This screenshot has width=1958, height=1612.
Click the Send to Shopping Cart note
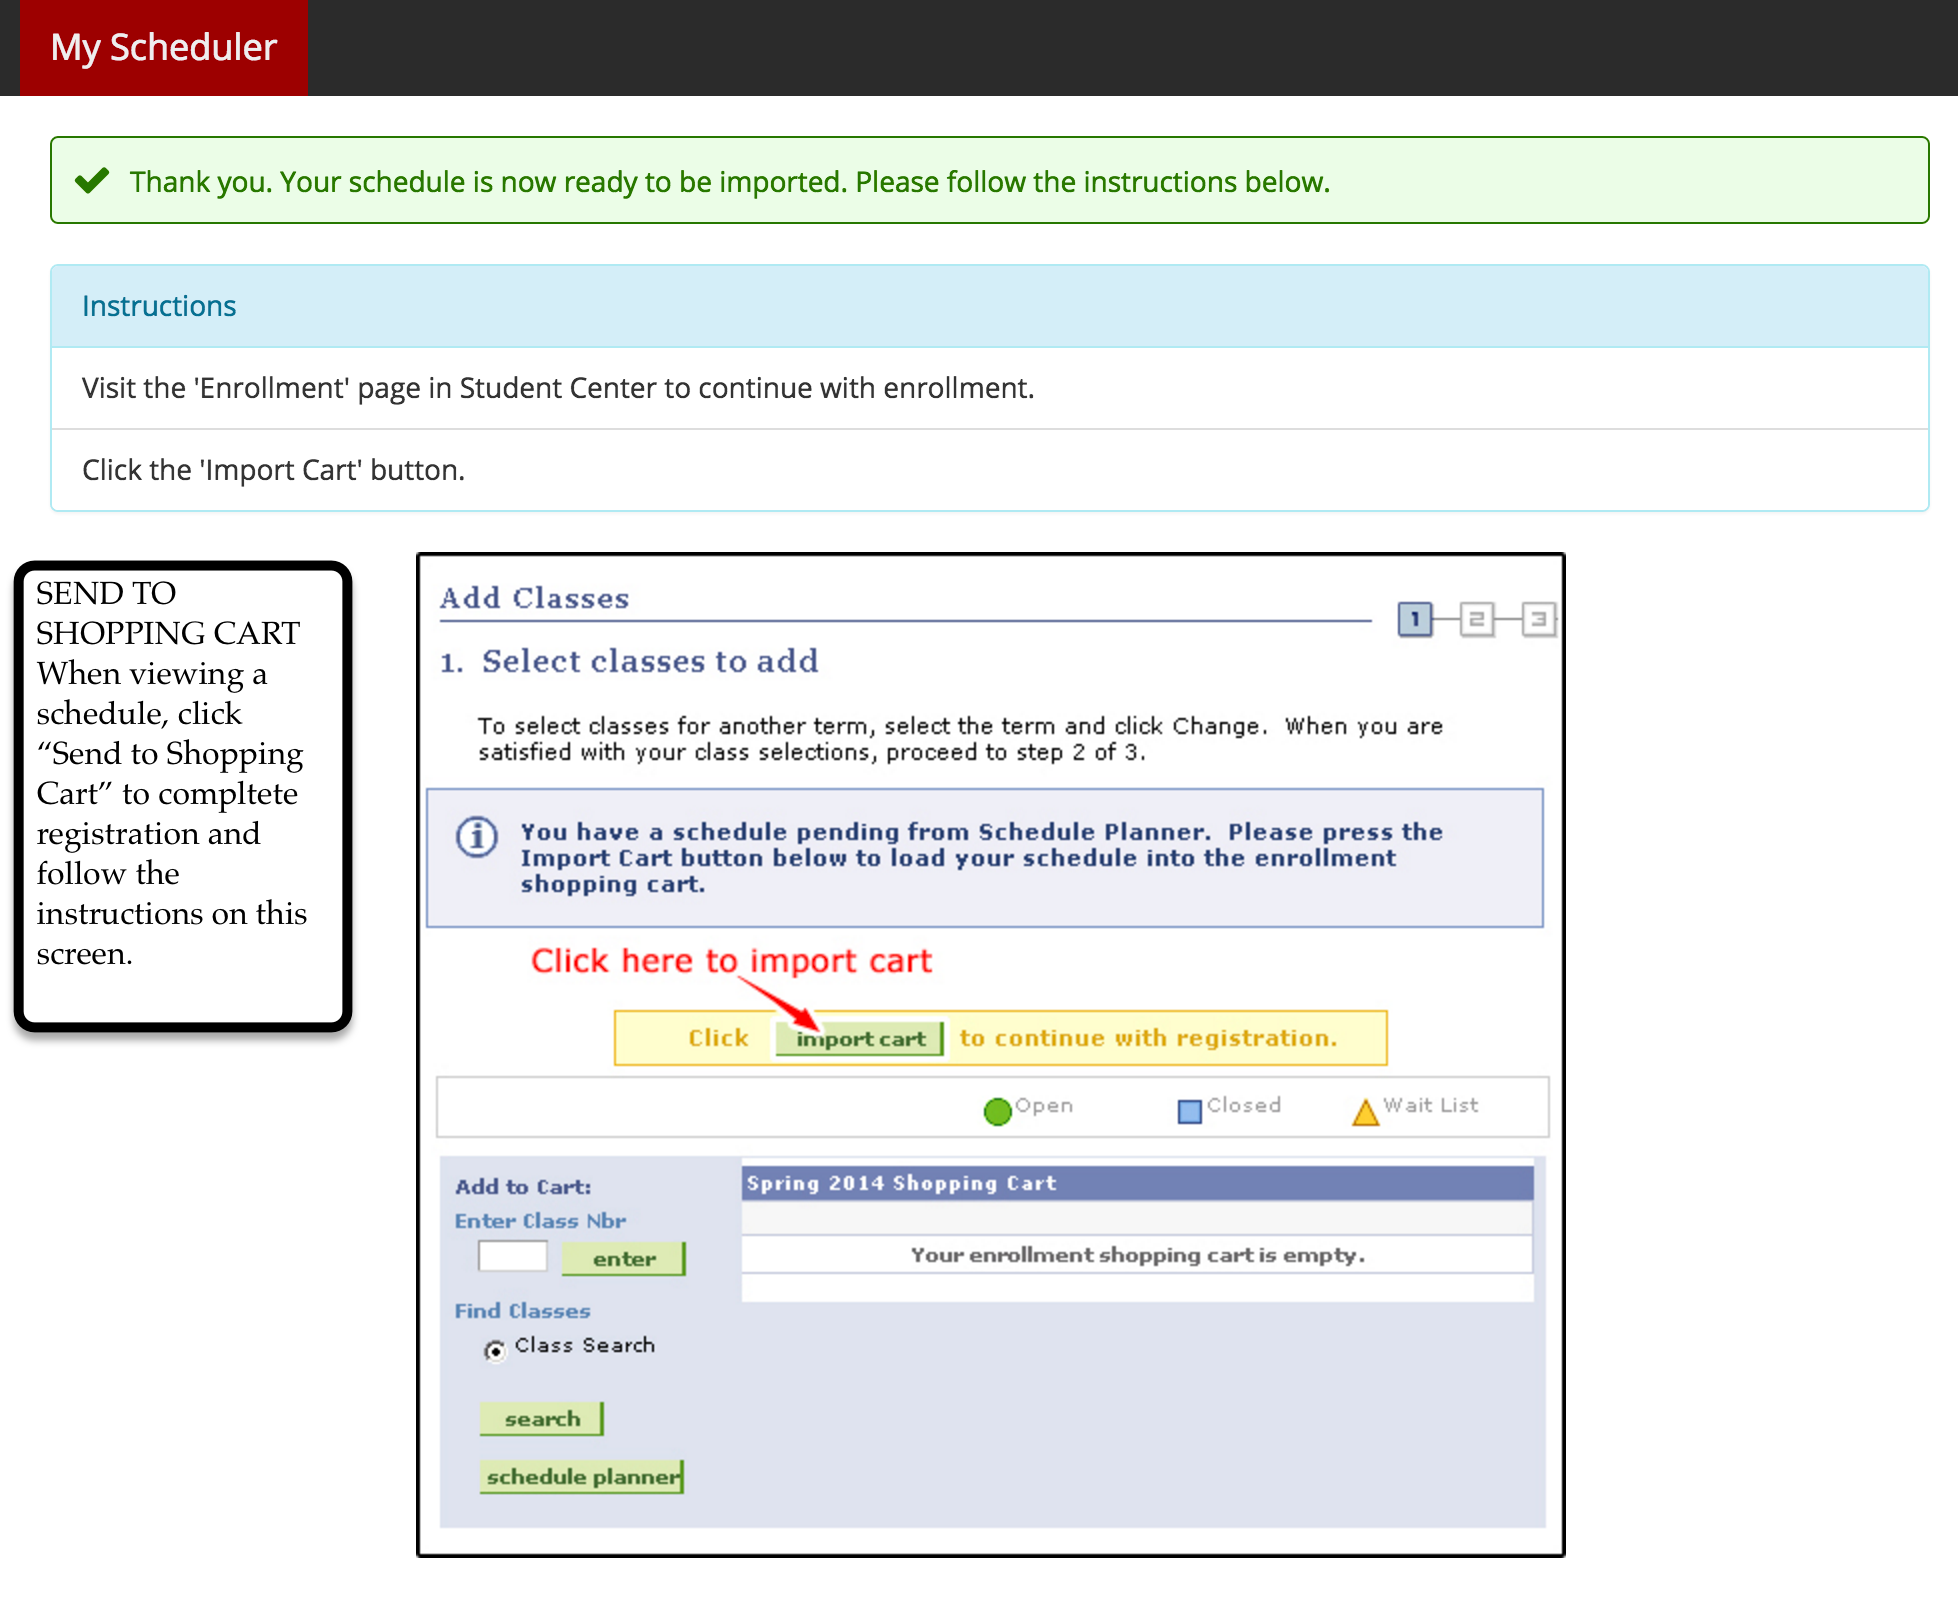182,795
